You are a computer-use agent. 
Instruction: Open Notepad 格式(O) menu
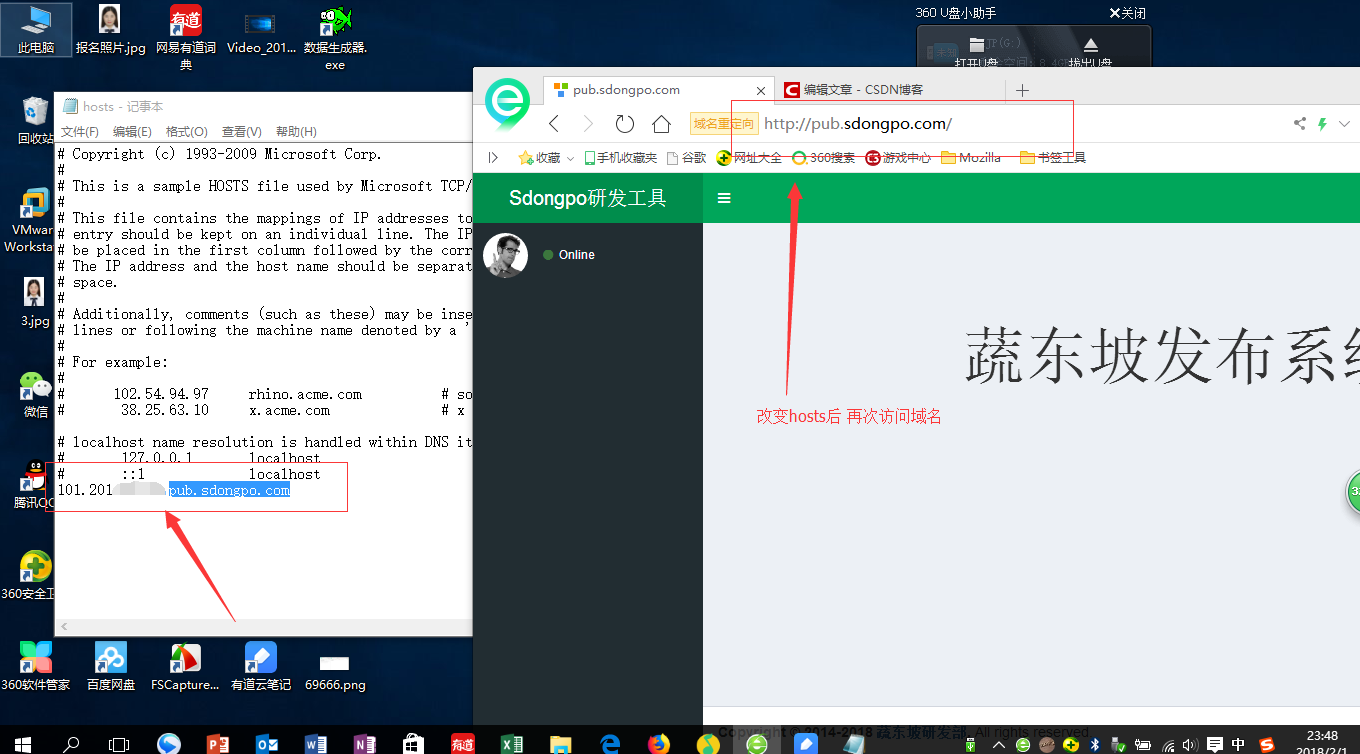(x=186, y=132)
